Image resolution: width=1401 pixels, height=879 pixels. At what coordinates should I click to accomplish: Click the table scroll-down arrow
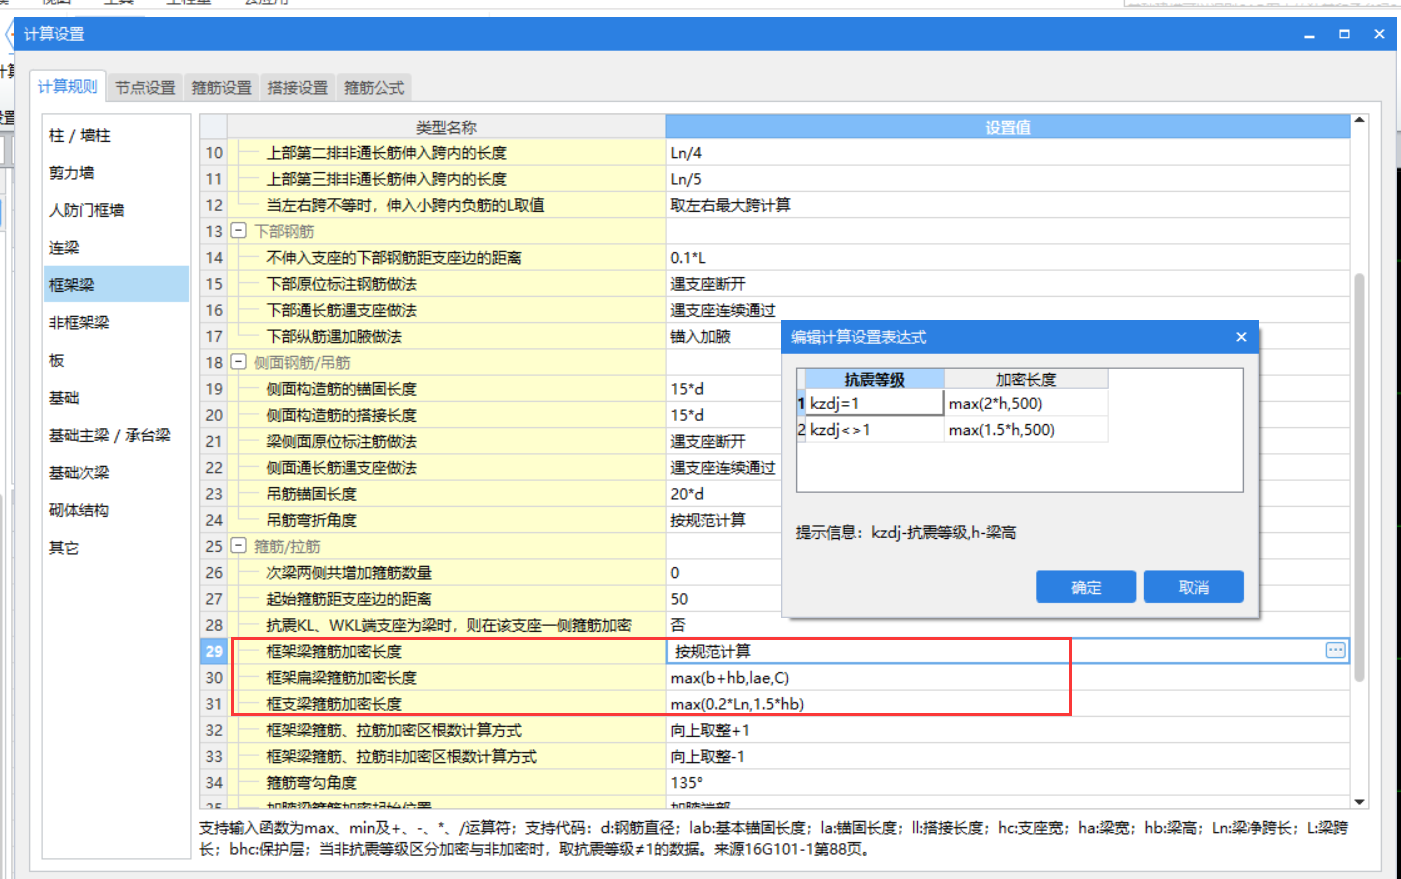pos(1359,802)
